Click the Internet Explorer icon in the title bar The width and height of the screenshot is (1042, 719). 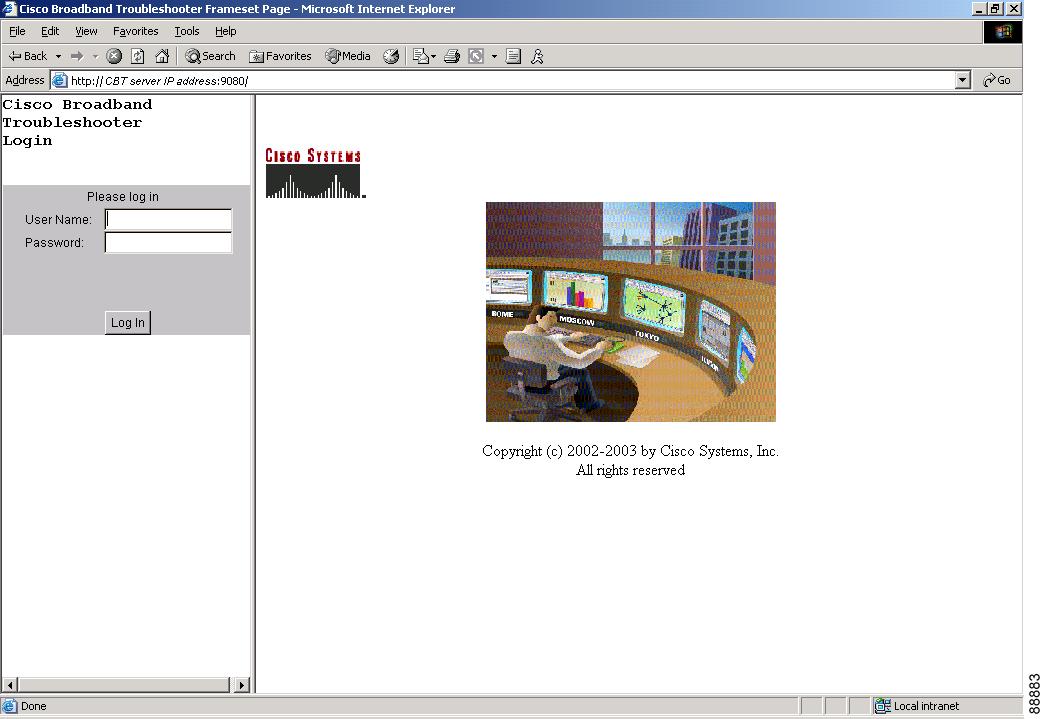pyautogui.click(x=9, y=9)
